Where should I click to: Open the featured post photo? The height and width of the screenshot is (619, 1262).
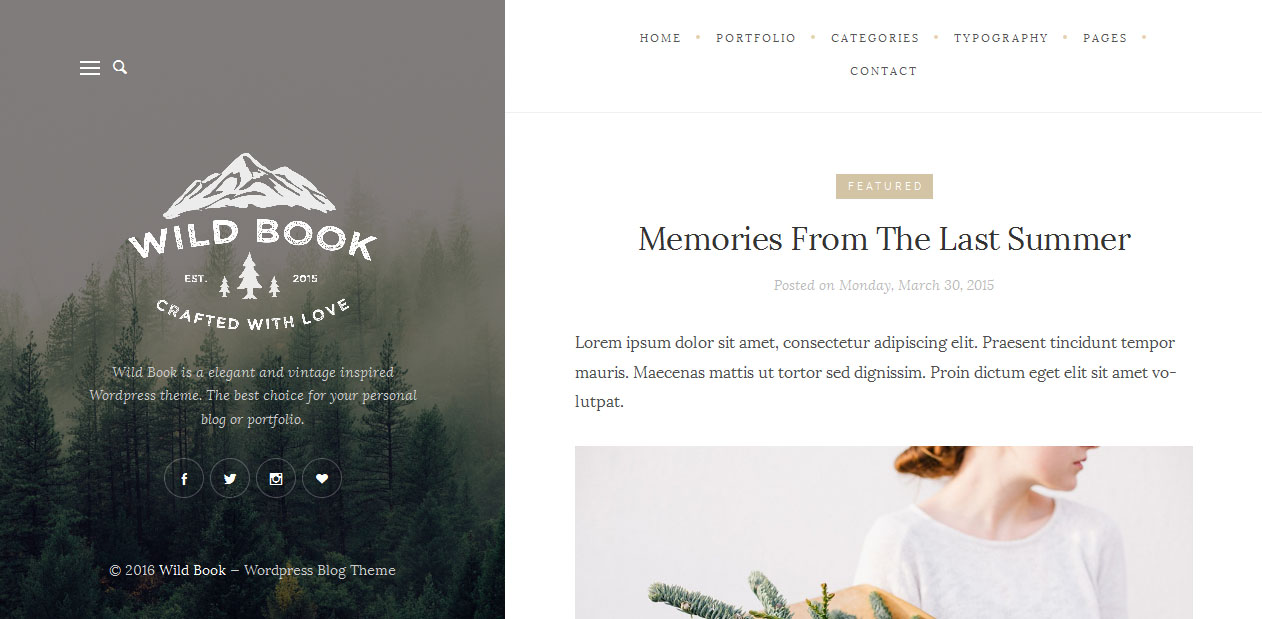click(884, 532)
